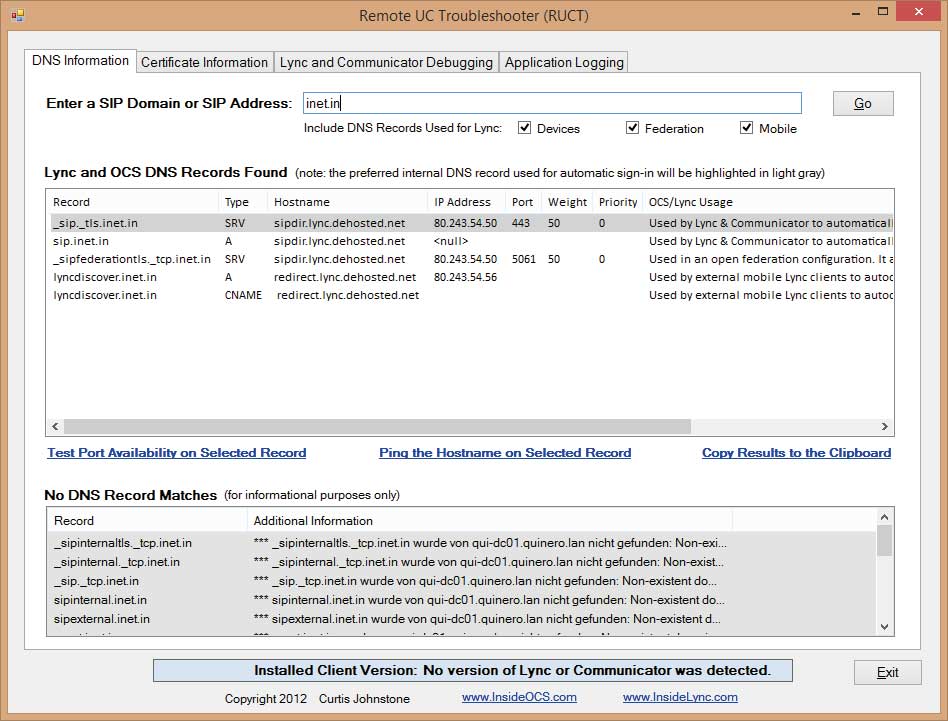948x721 pixels.
Task: Click Record header in No DNS Matches list
Action: [147, 520]
